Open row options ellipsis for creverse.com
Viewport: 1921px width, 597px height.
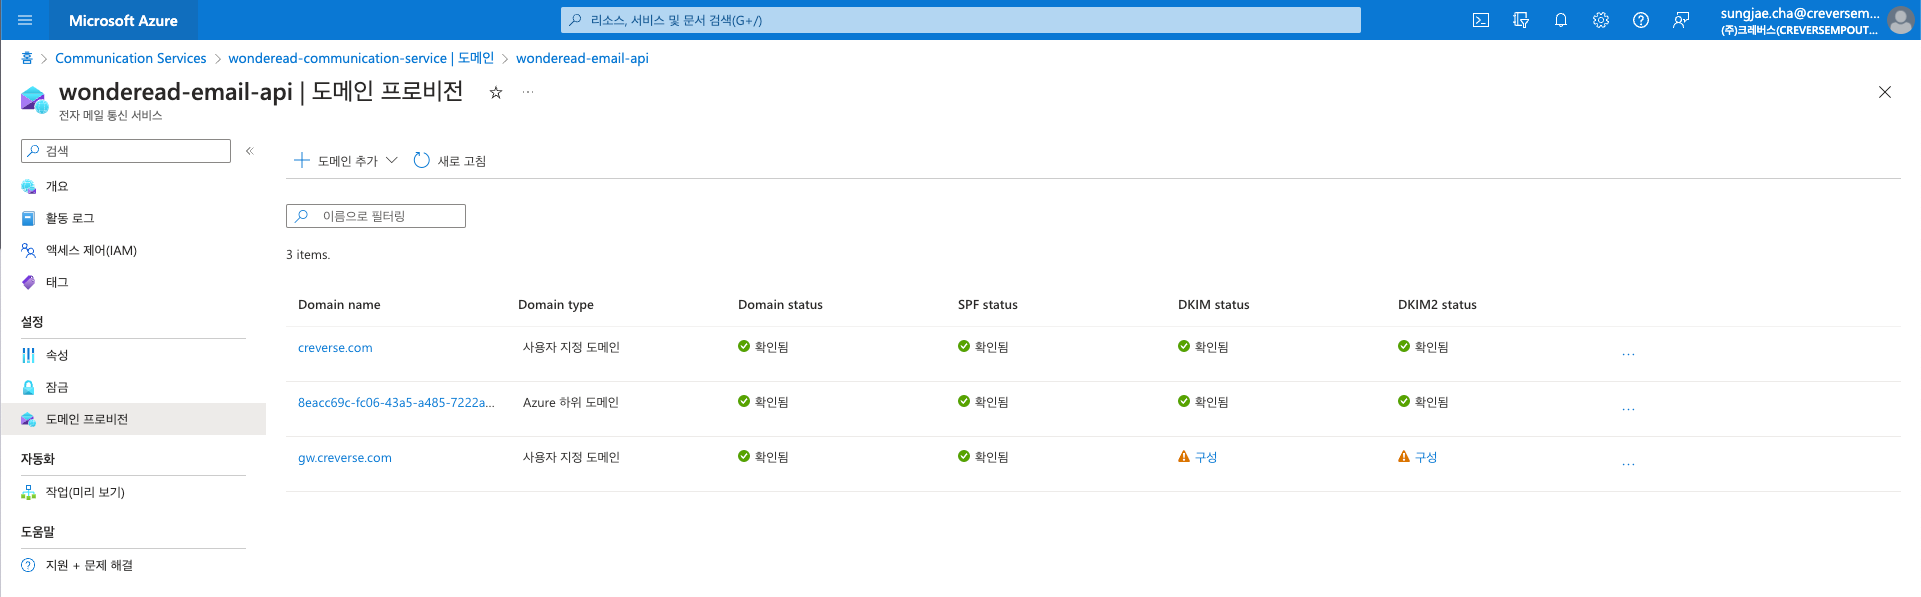(1628, 353)
